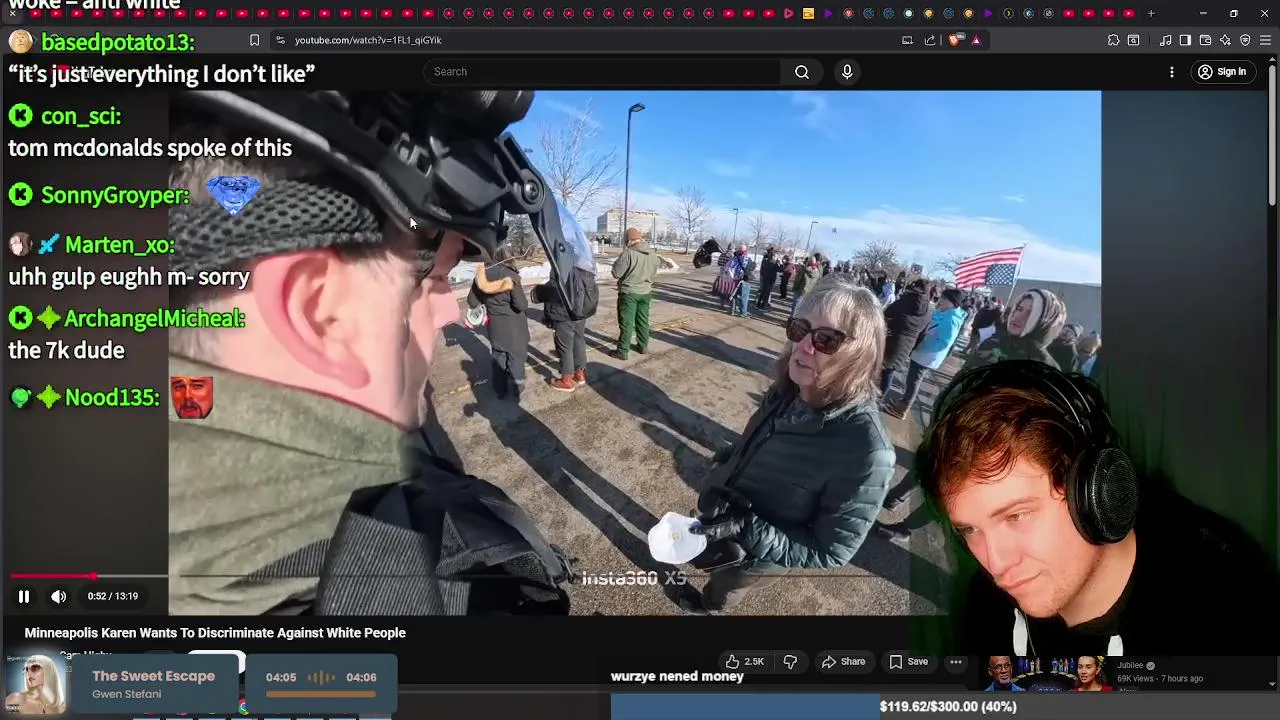Image resolution: width=1280 pixels, height=720 pixels.
Task: Click the 0:52 / 13:19 time display
Action: (x=112, y=596)
